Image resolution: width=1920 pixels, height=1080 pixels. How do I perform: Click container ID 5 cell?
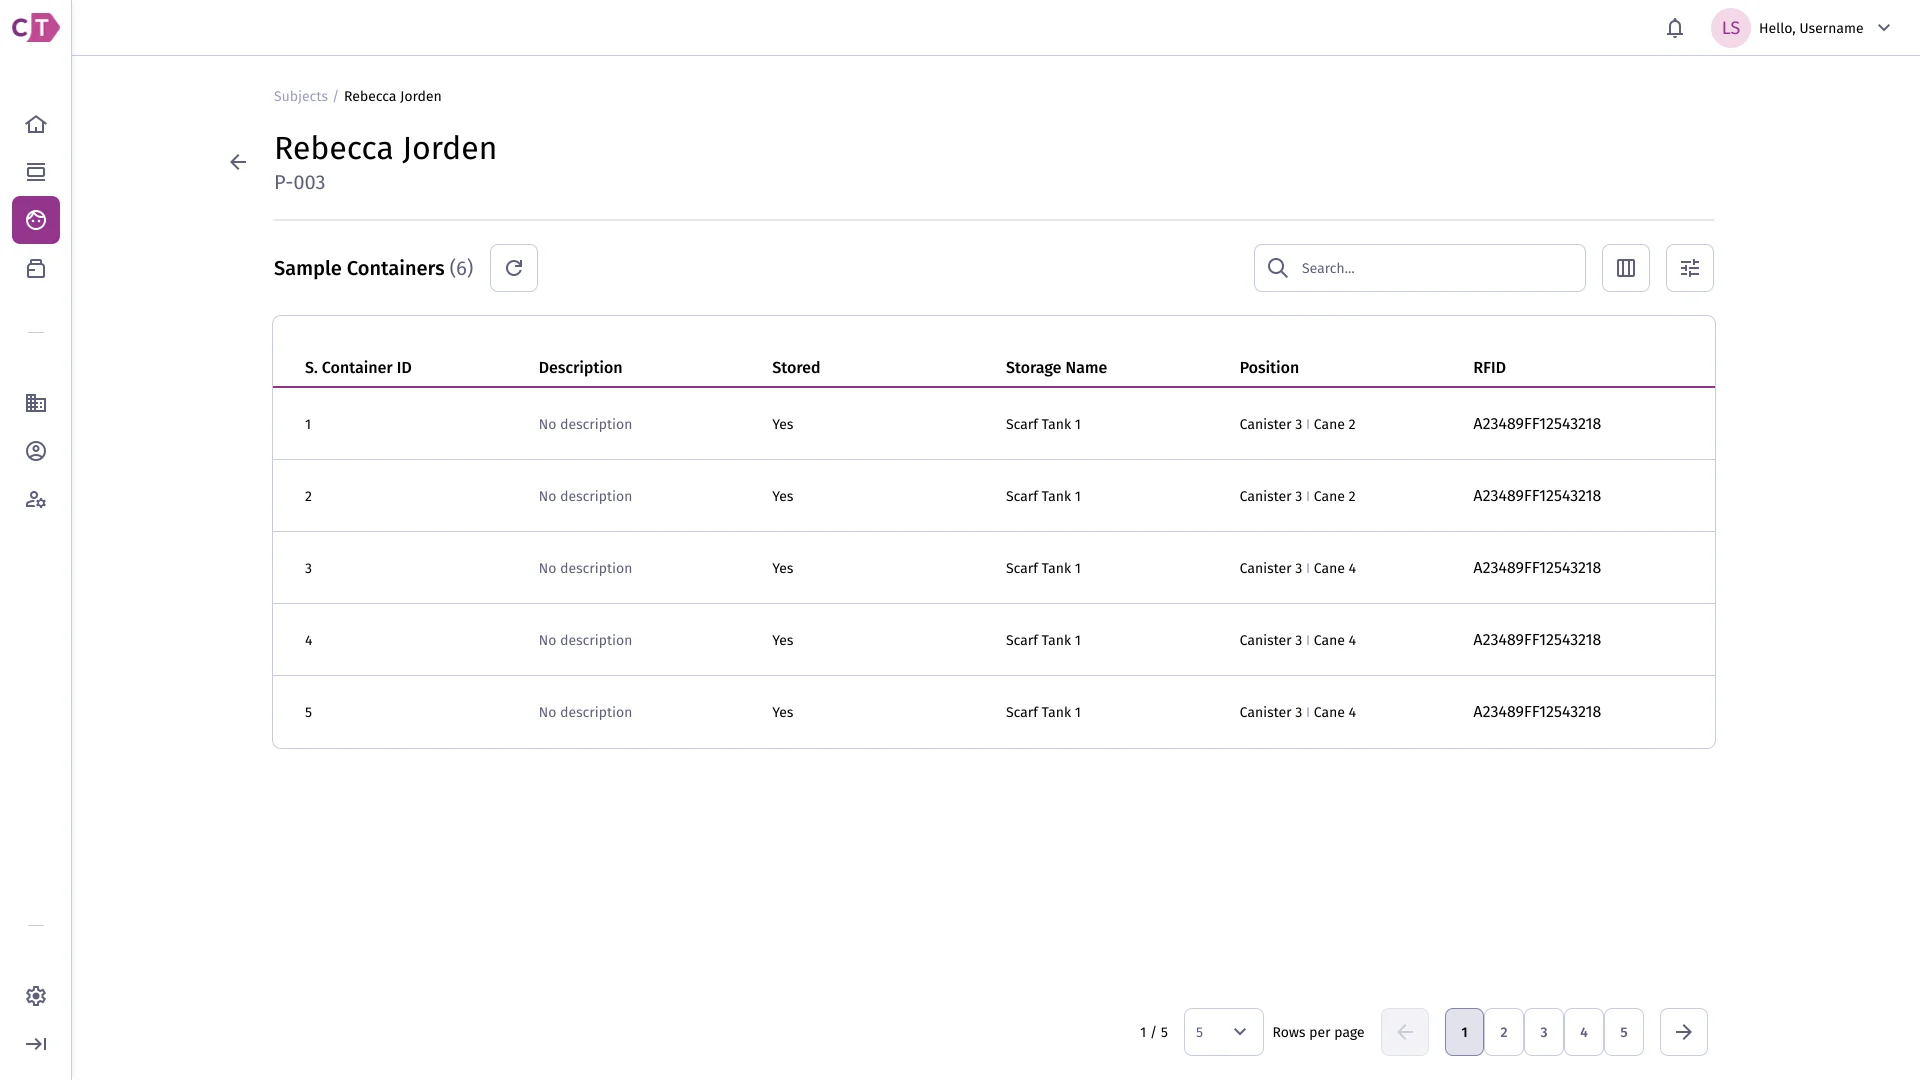[x=308, y=712]
